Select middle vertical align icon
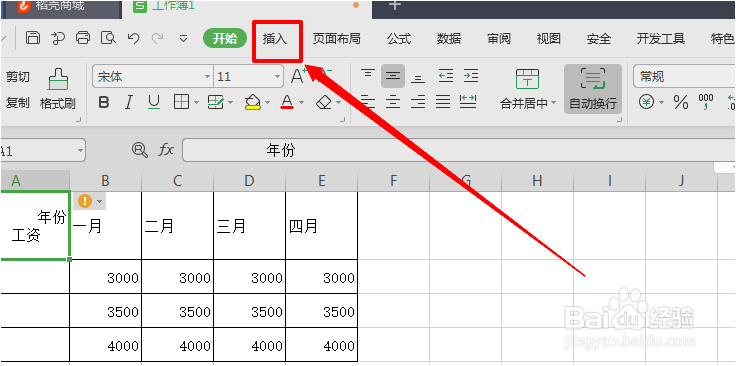Viewport: 736px width, 366px height. tap(393, 76)
